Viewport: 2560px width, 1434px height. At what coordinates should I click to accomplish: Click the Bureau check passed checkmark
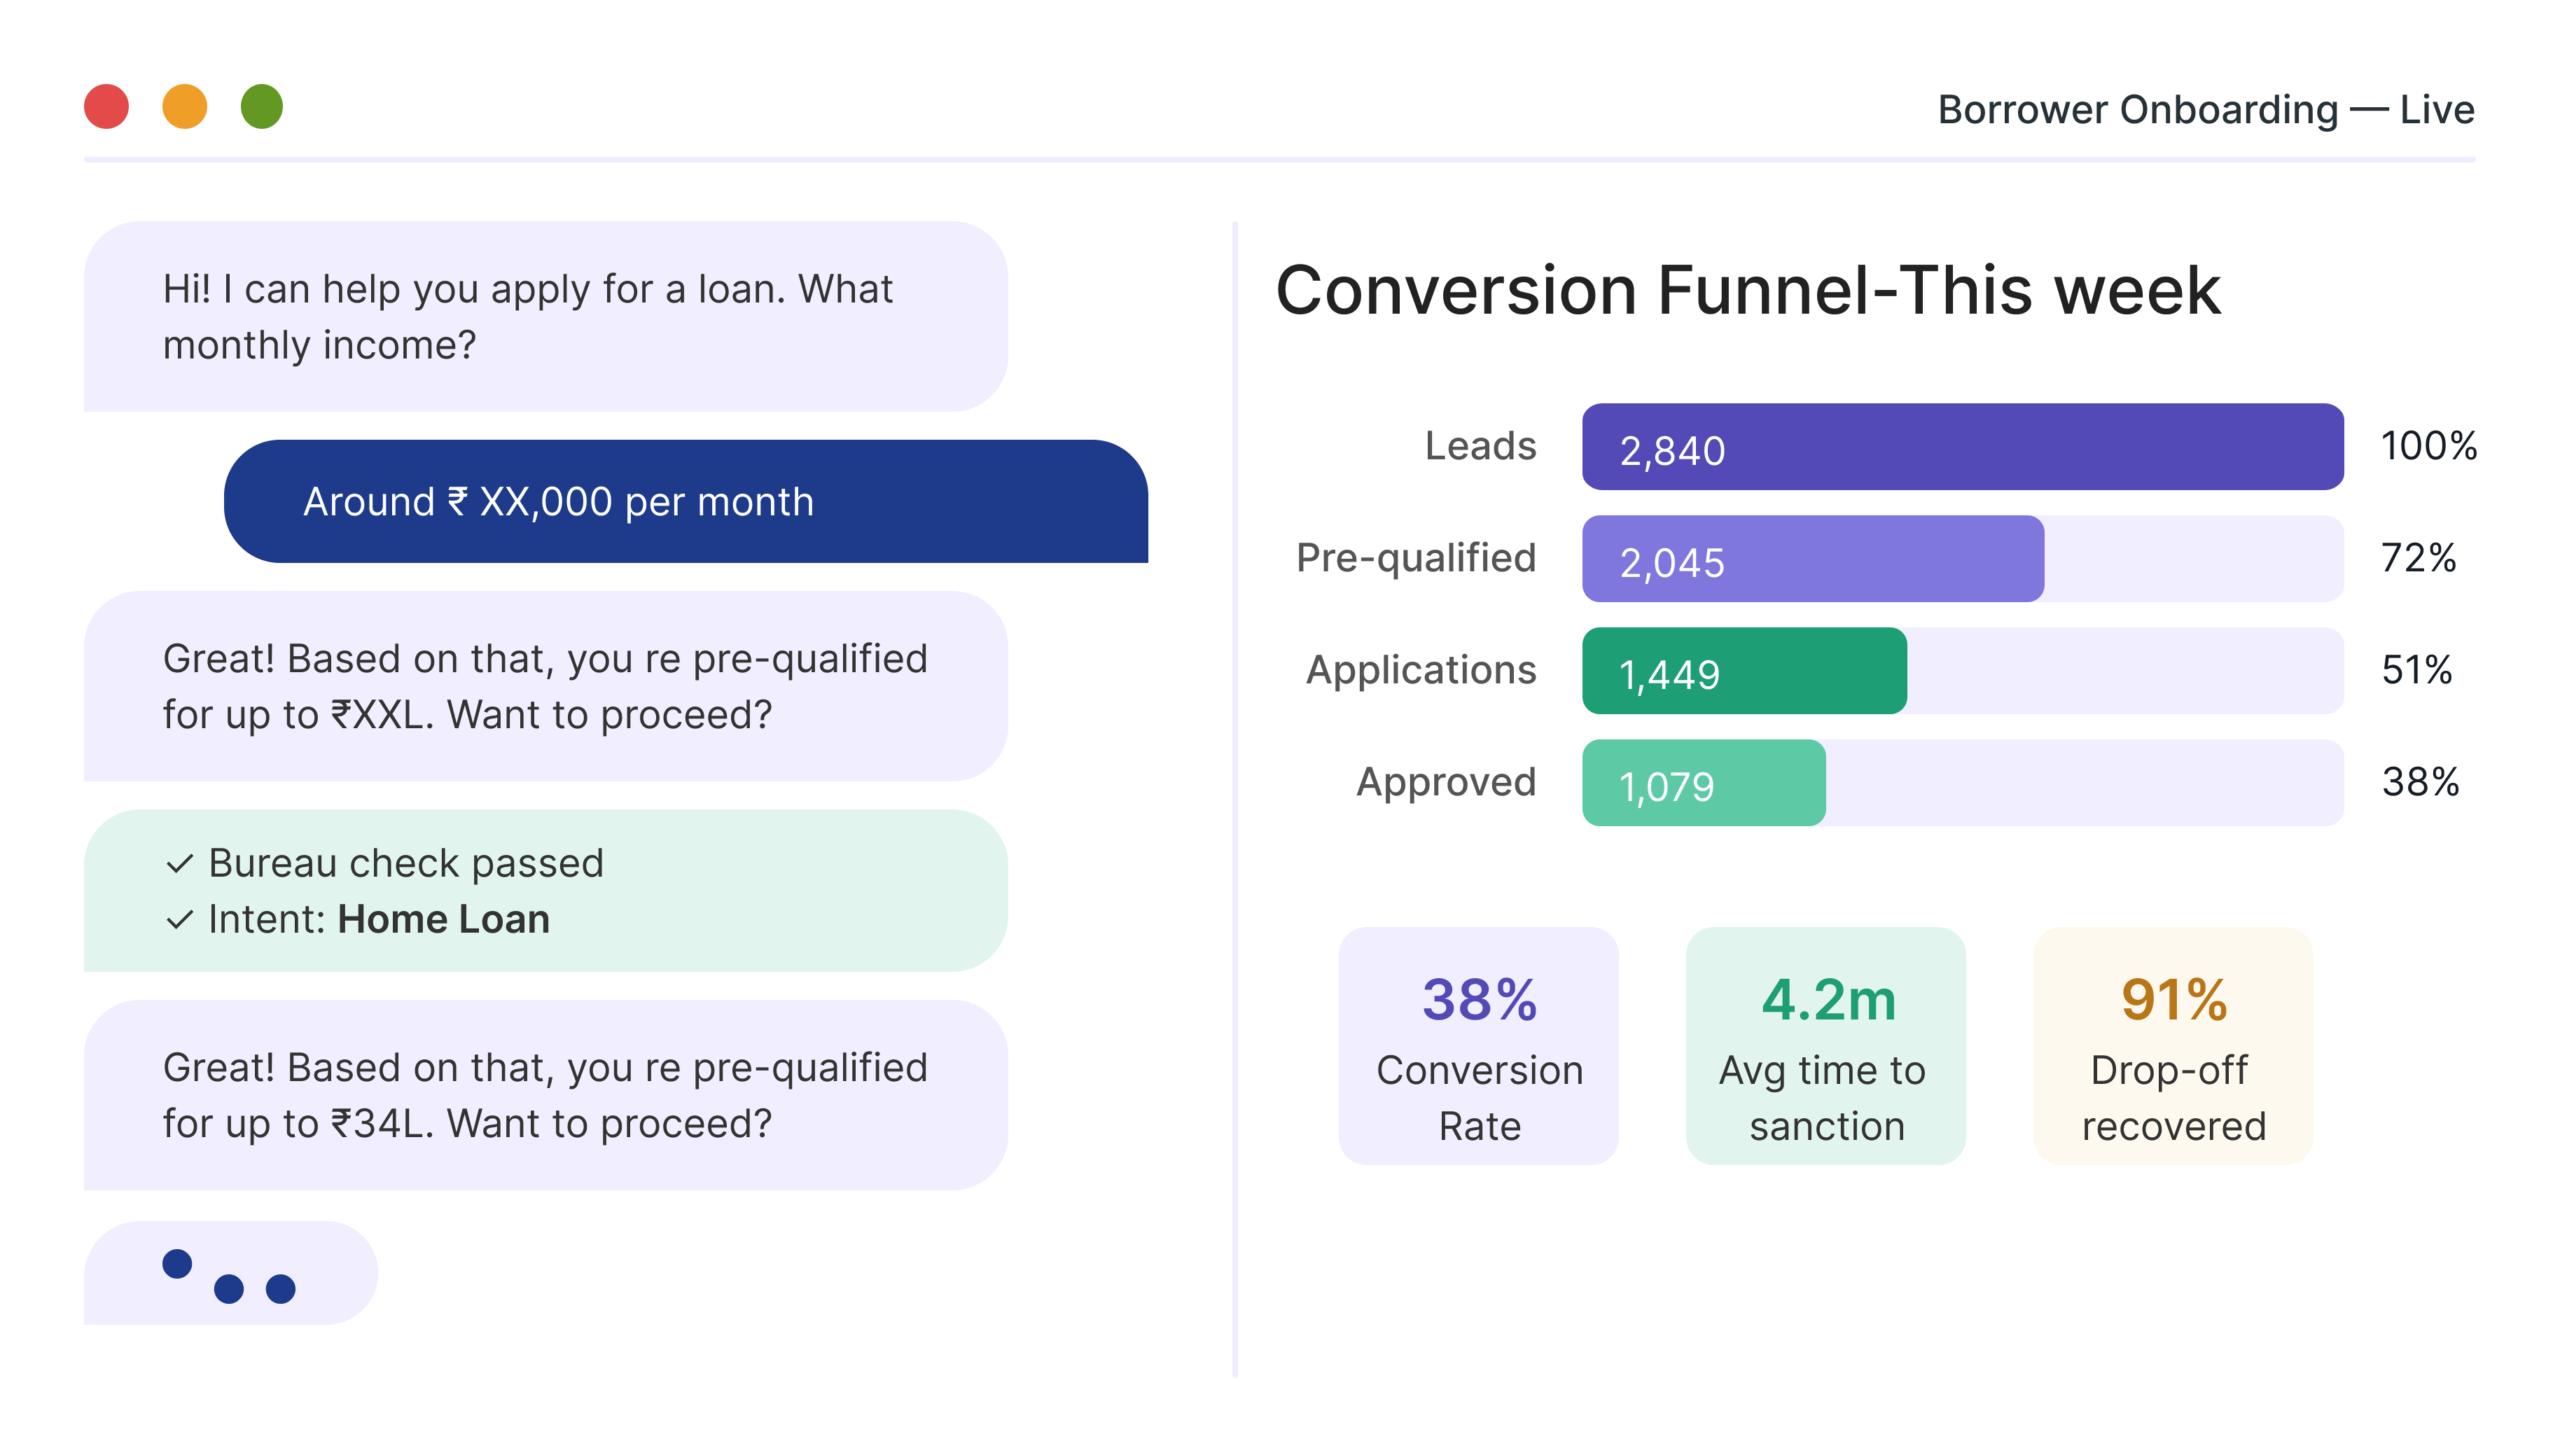pyautogui.click(x=179, y=864)
